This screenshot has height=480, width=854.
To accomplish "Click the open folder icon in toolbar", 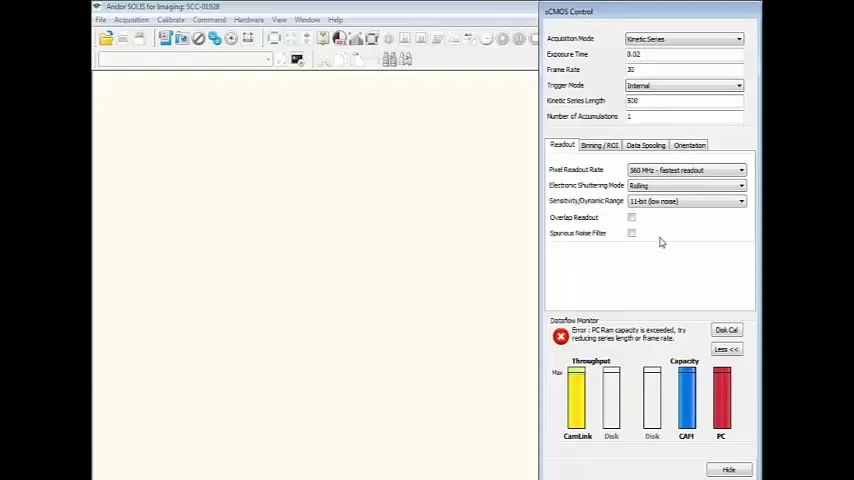I will (106, 38).
